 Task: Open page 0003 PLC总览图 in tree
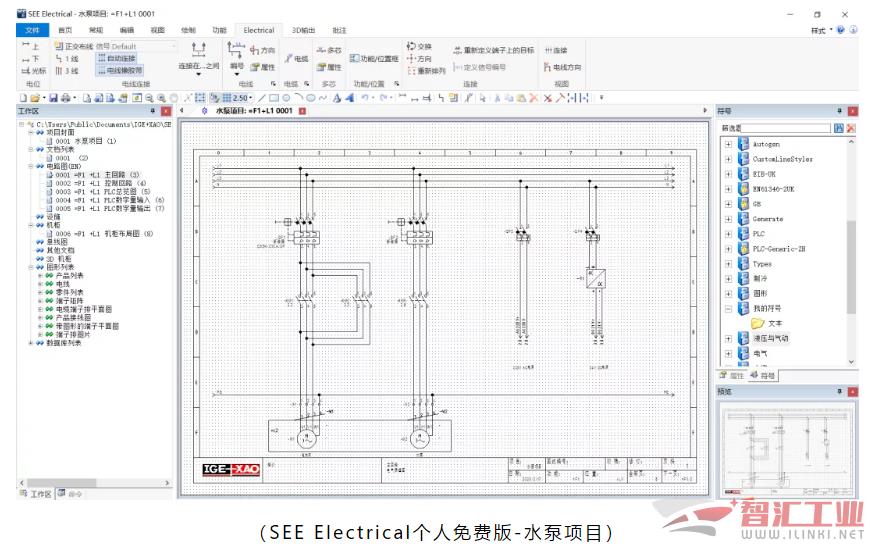click(103, 192)
